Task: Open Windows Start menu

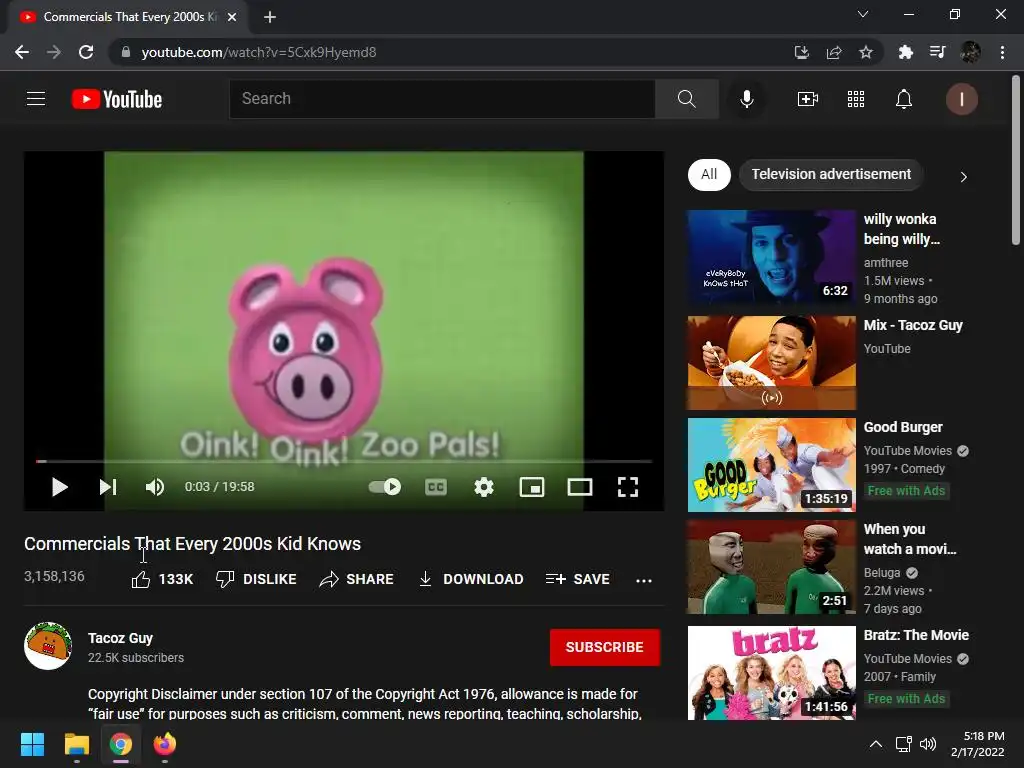Action: click(32, 744)
